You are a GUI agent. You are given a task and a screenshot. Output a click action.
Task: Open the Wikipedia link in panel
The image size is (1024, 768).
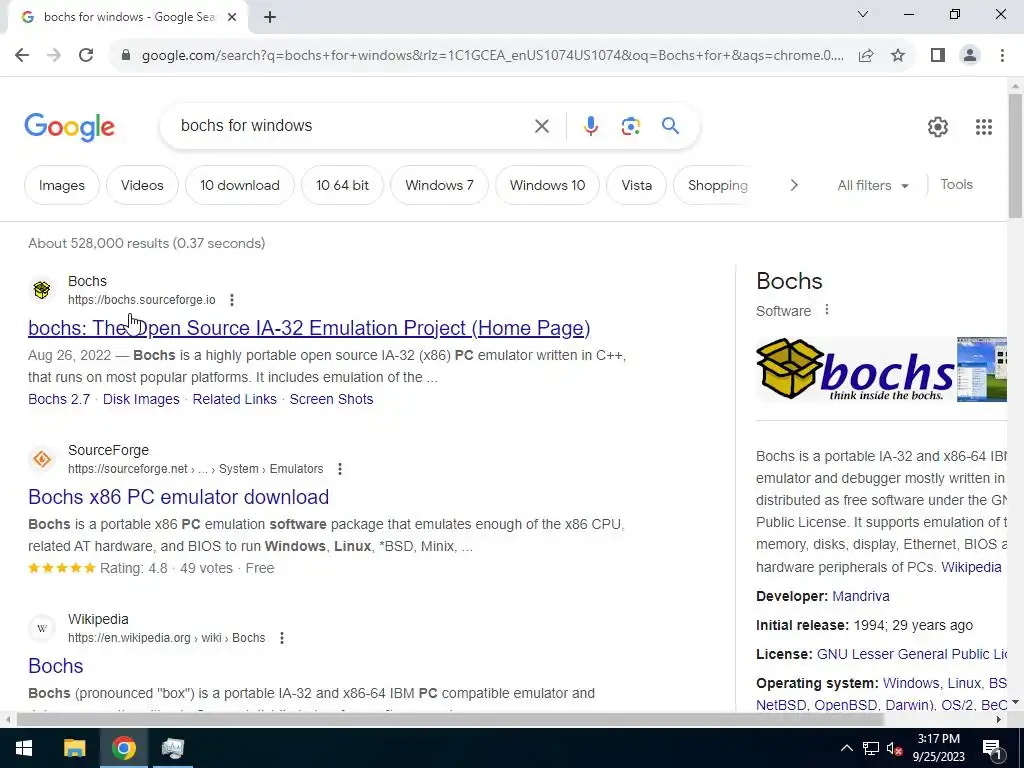[971, 567]
